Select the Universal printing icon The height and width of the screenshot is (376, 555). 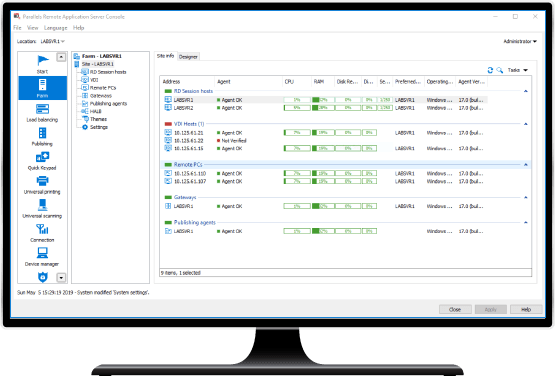click(42, 181)
